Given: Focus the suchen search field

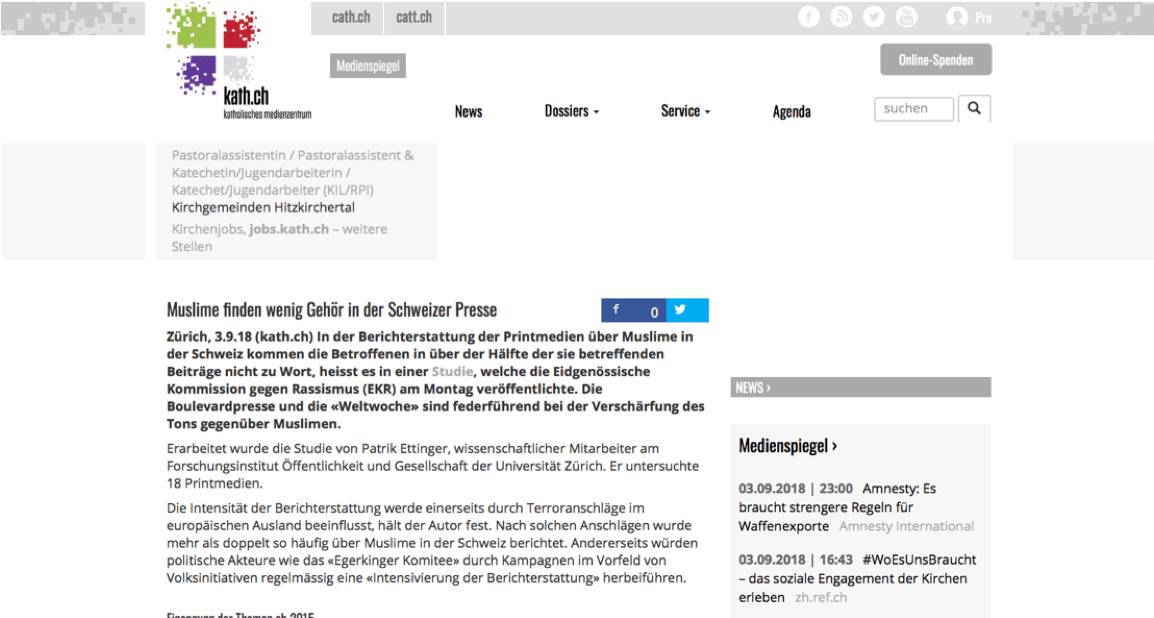Looking at the screenshot, I should pos(913,109).
